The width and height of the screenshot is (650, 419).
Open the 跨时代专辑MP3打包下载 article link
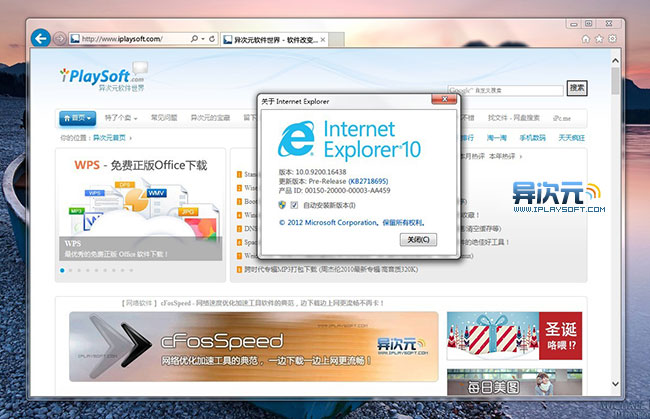331,269
